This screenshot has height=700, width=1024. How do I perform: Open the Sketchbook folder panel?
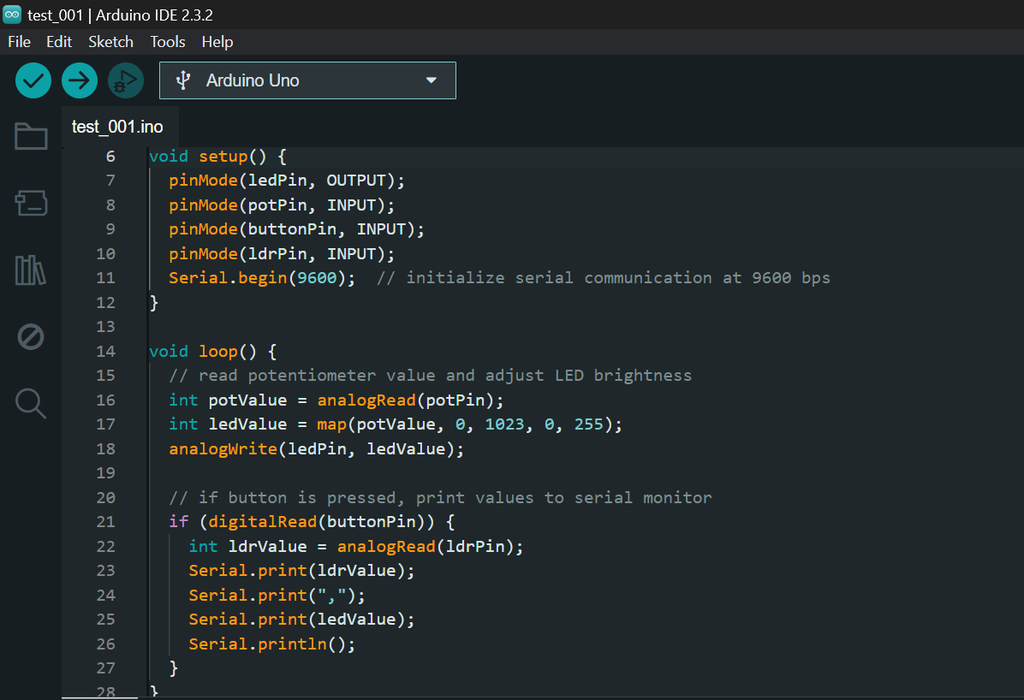click(x=31, y=136)
